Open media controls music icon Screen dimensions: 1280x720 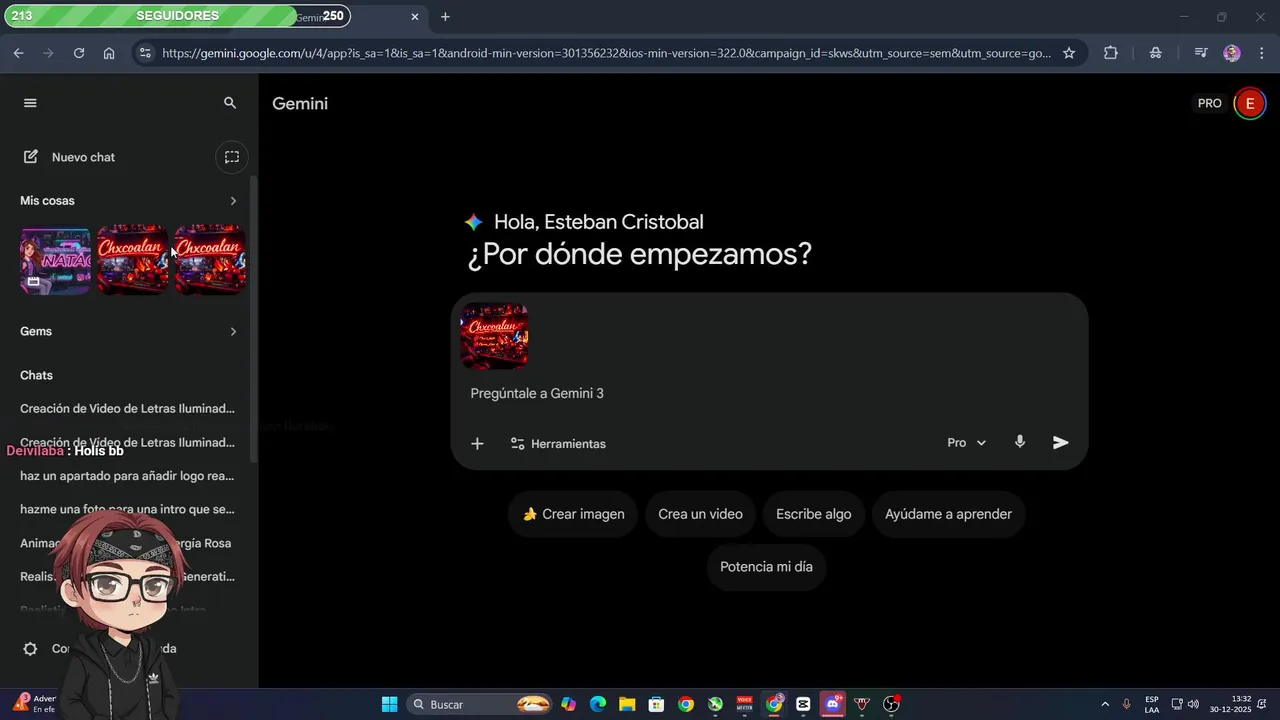(x=1201, y=53)
